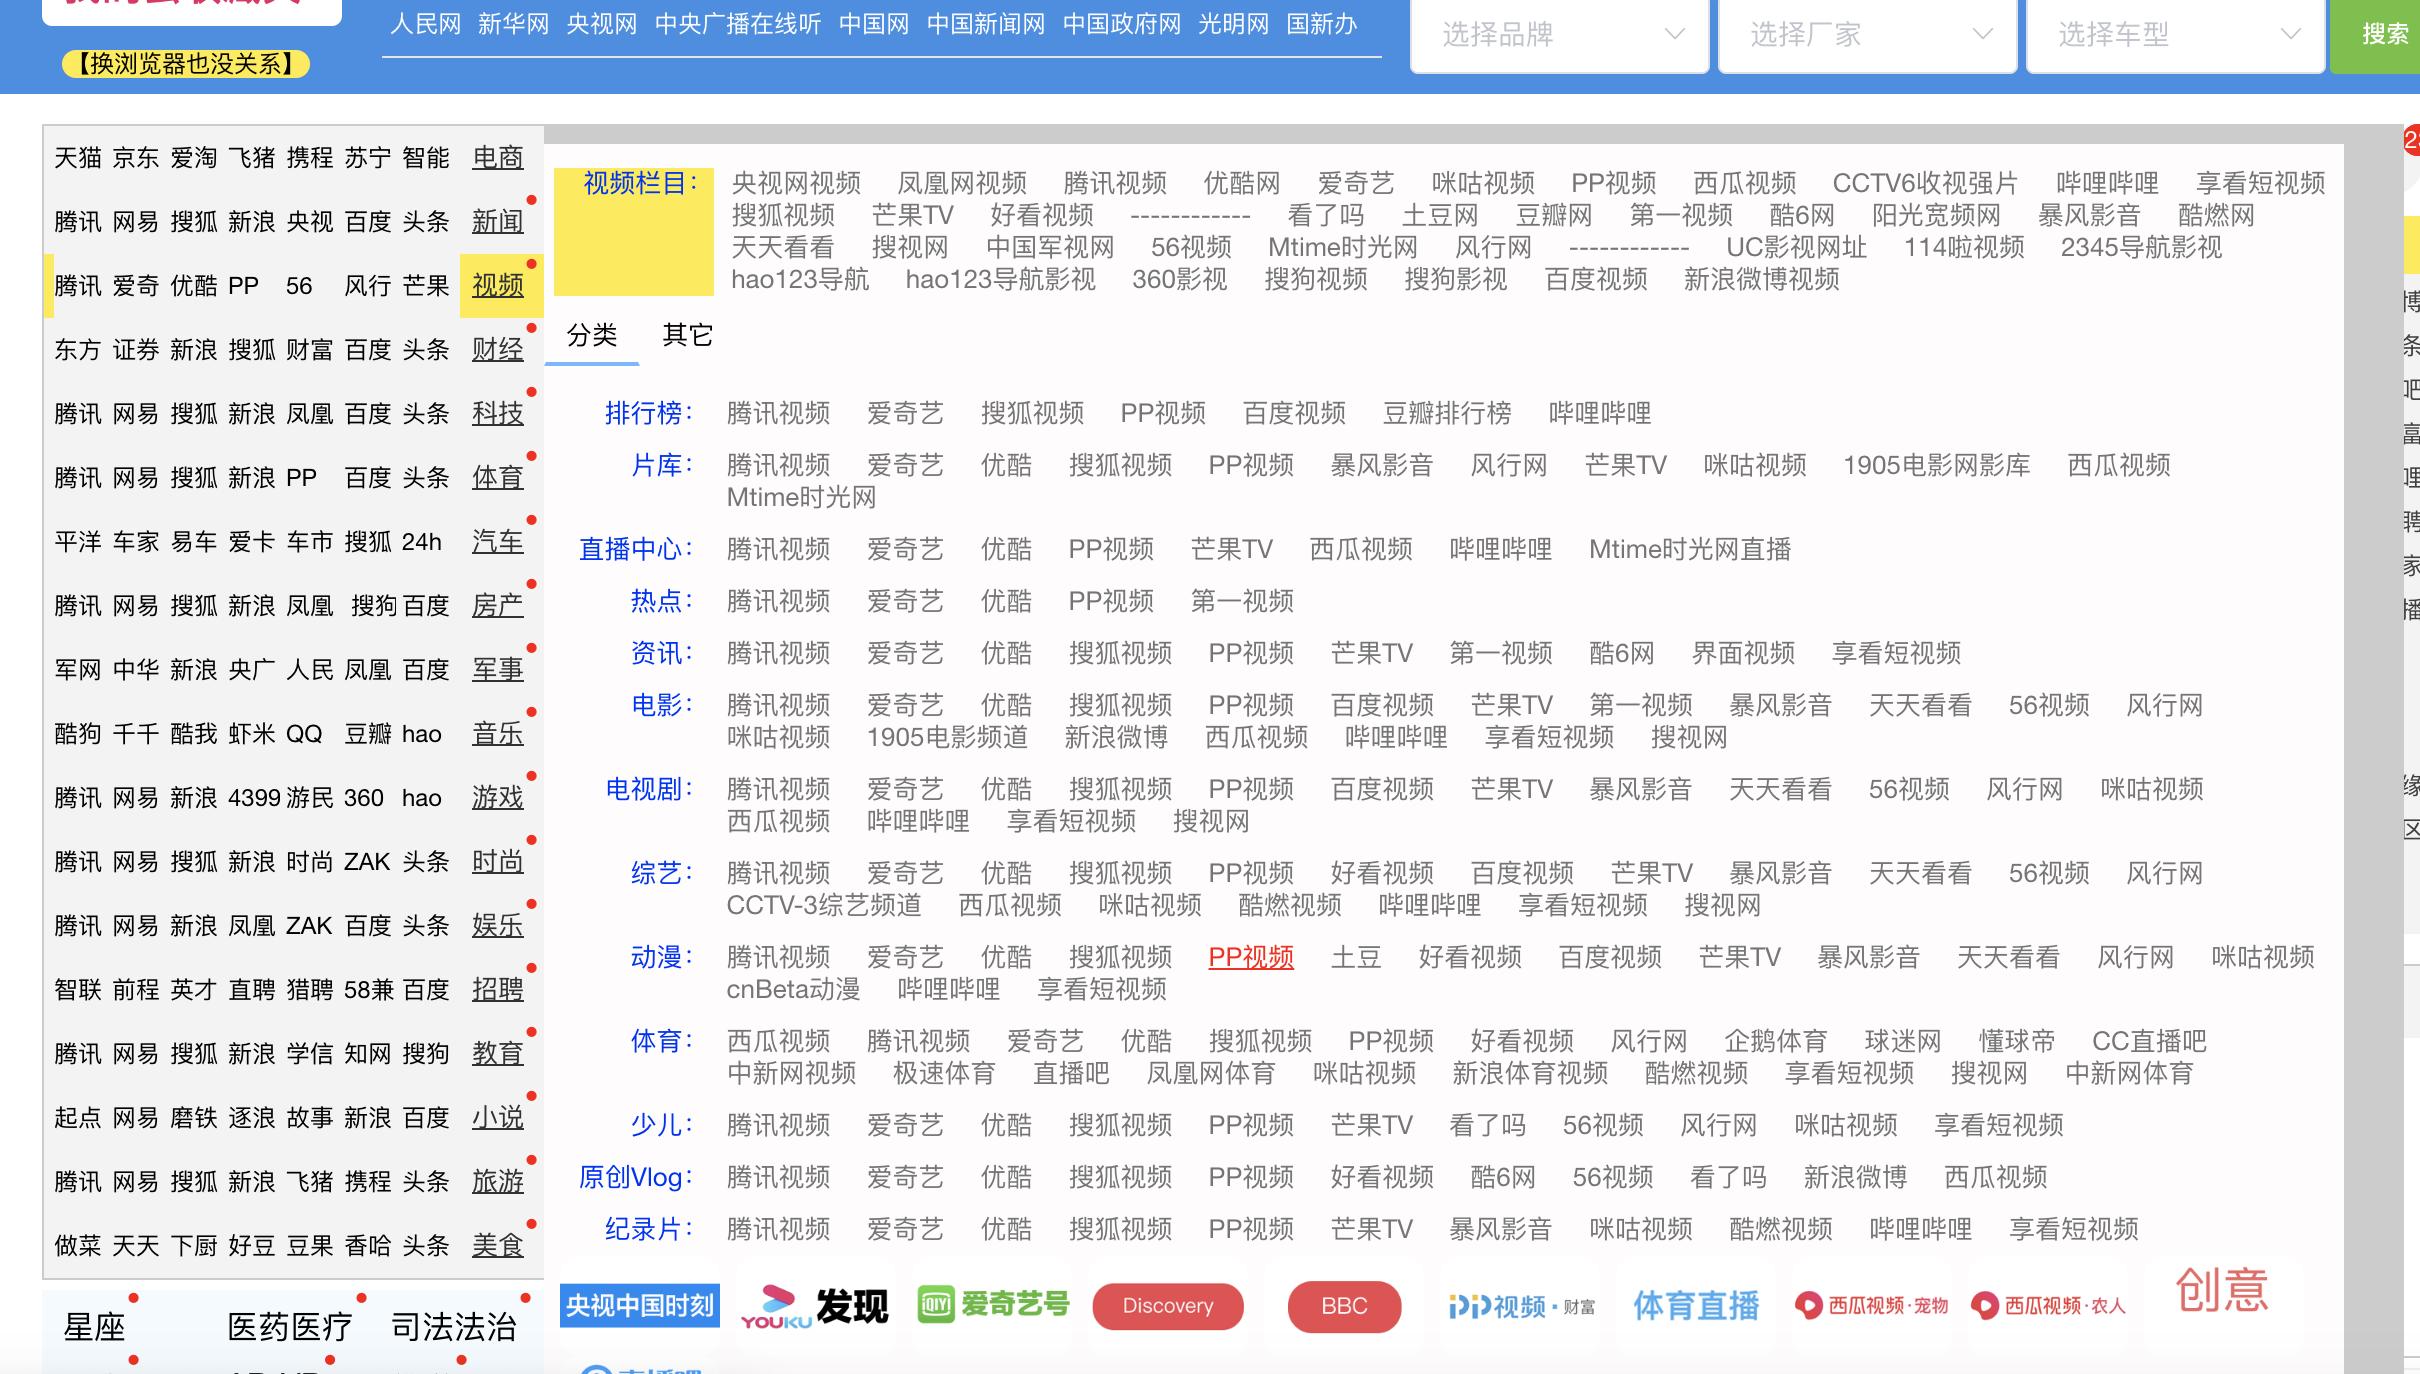Open 人民网 in the top navigation
Screen dimensions: 2420x1374
[x=424, y=24]
